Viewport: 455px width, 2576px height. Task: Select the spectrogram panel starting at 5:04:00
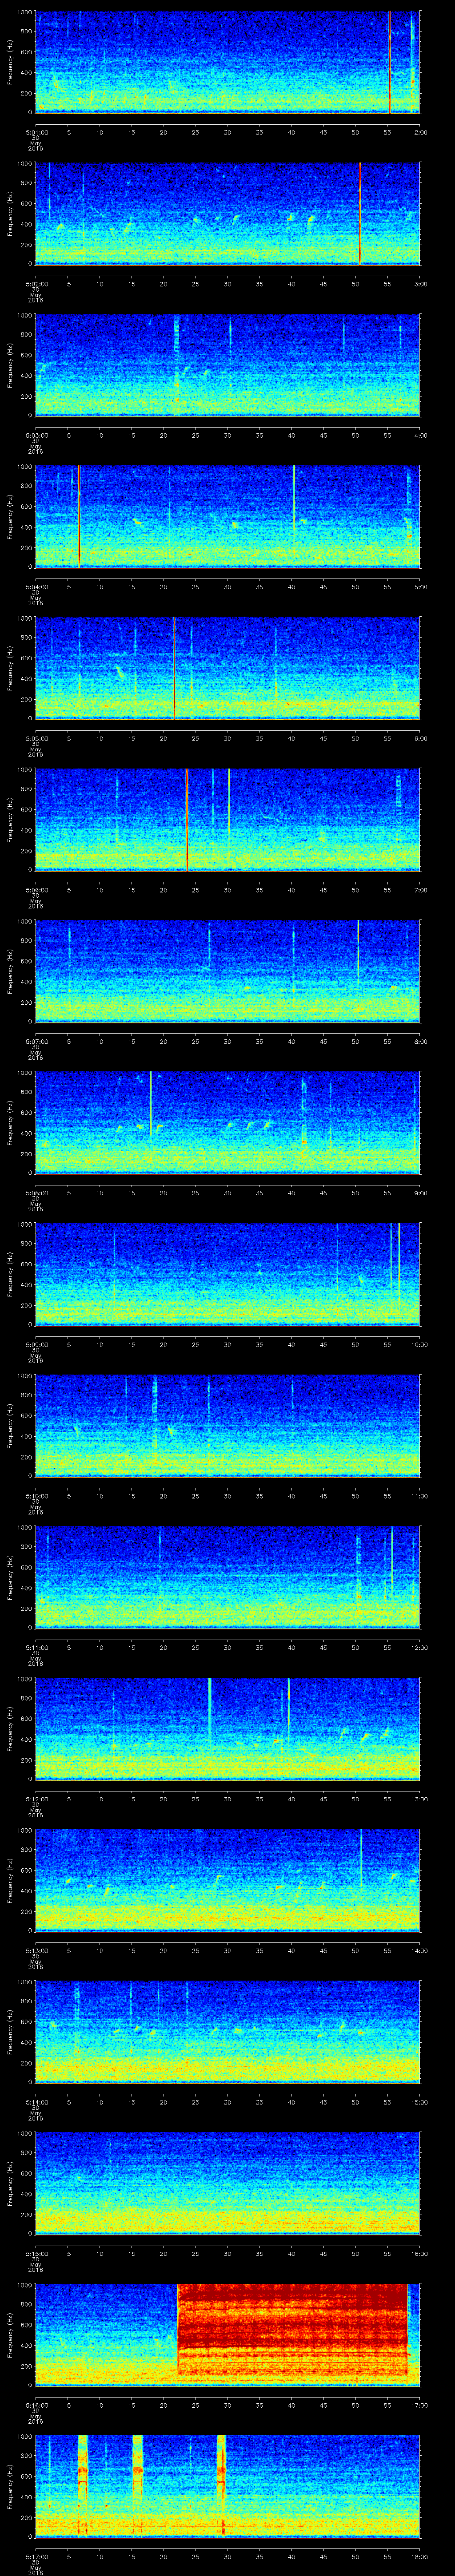click(228, 516)
